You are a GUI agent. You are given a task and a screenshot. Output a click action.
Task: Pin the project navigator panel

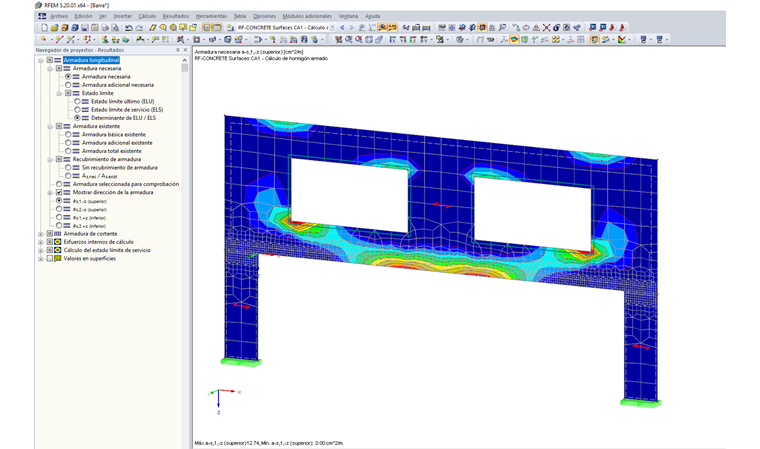(177, 50)
